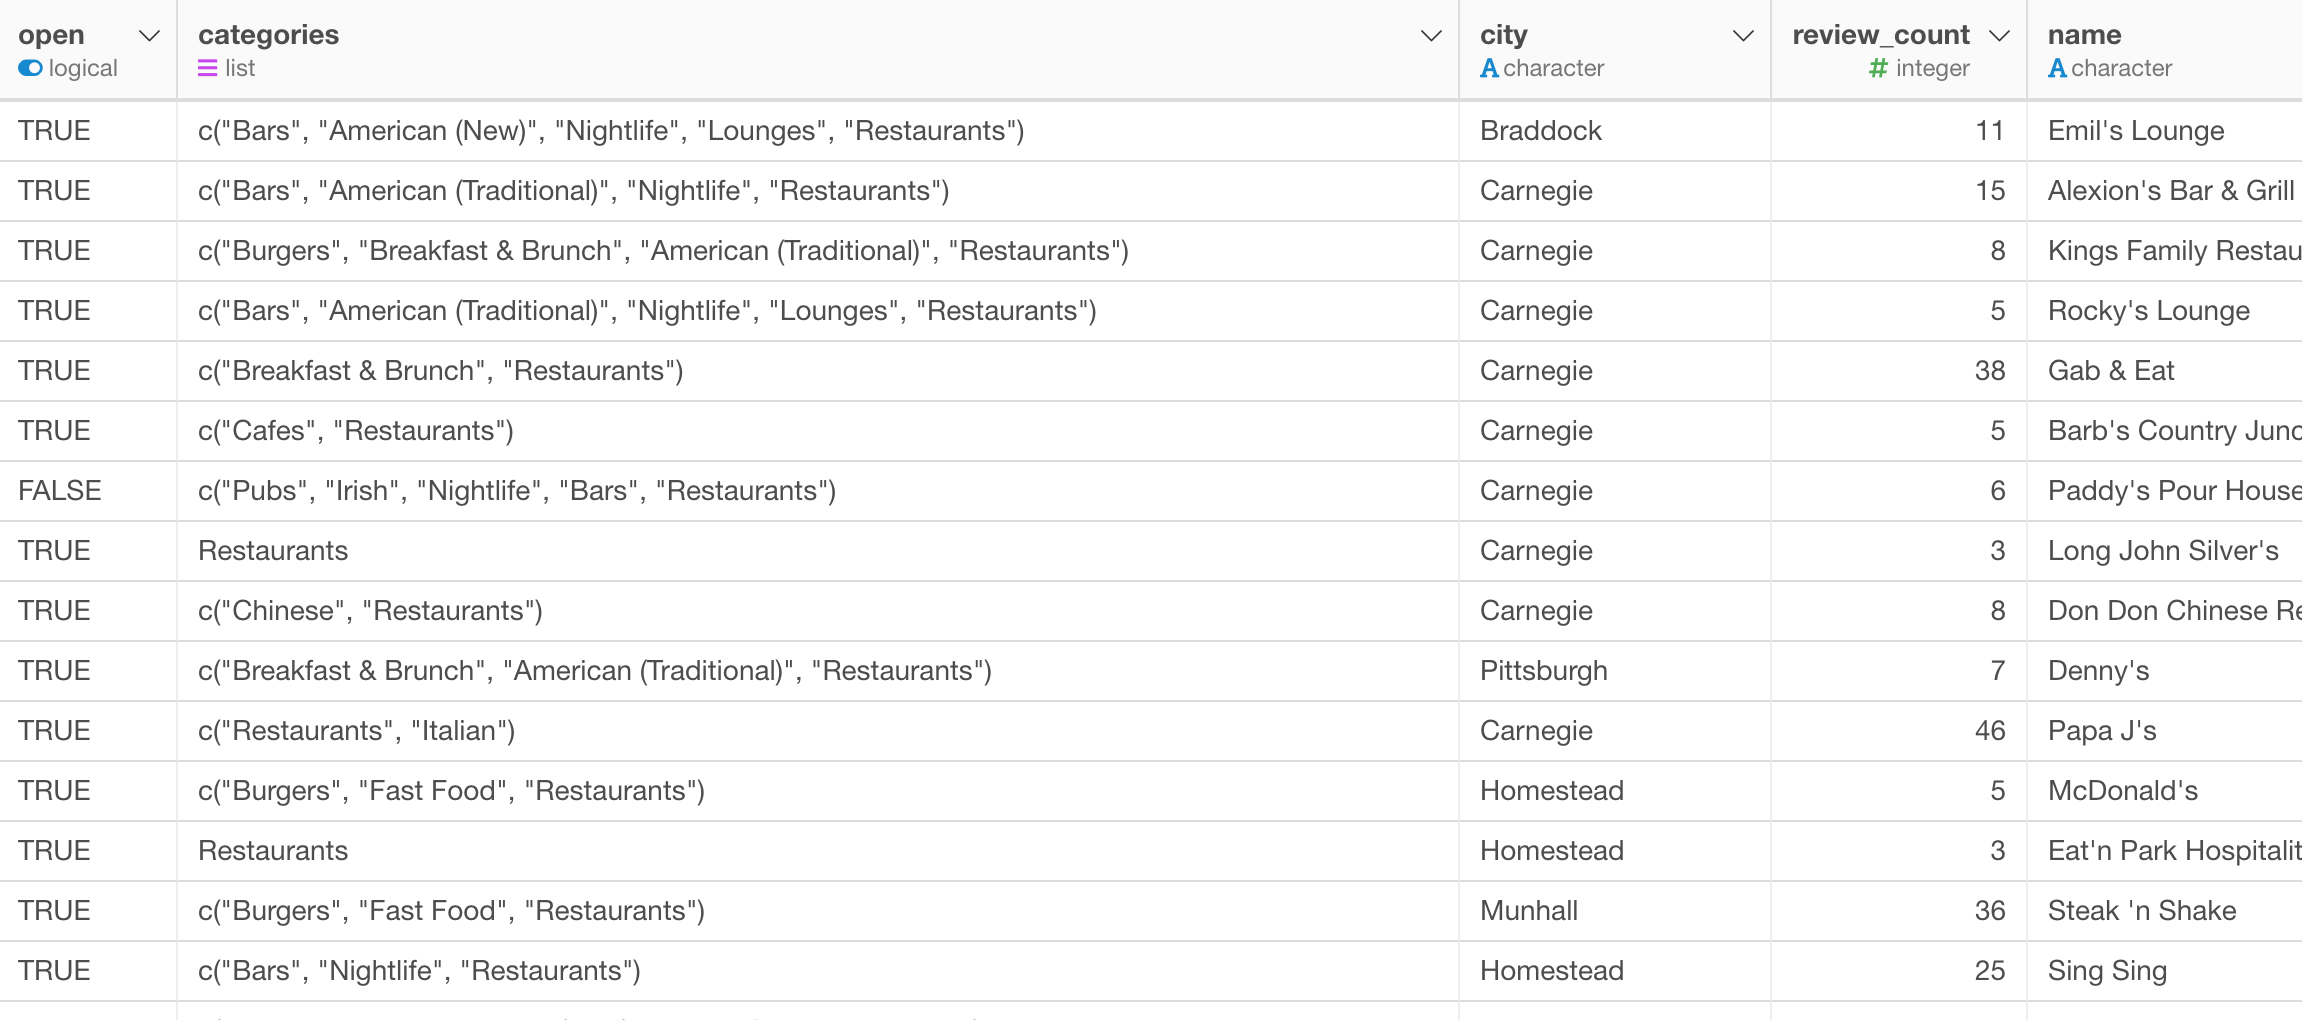The width and height of the screenshot is (2302, 1020).
Task: Click the categories cell with "American (New)"
Action: [818, 131]
